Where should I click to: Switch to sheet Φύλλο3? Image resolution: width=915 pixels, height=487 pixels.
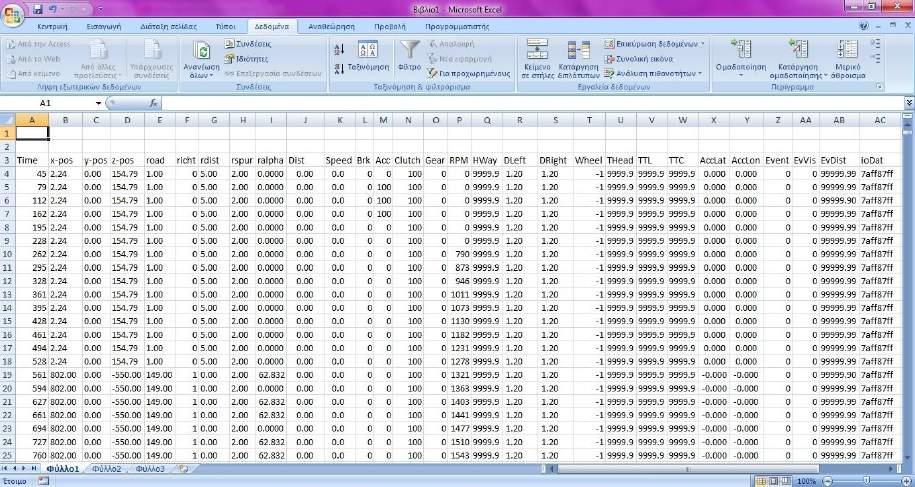(x=150, y=469)
